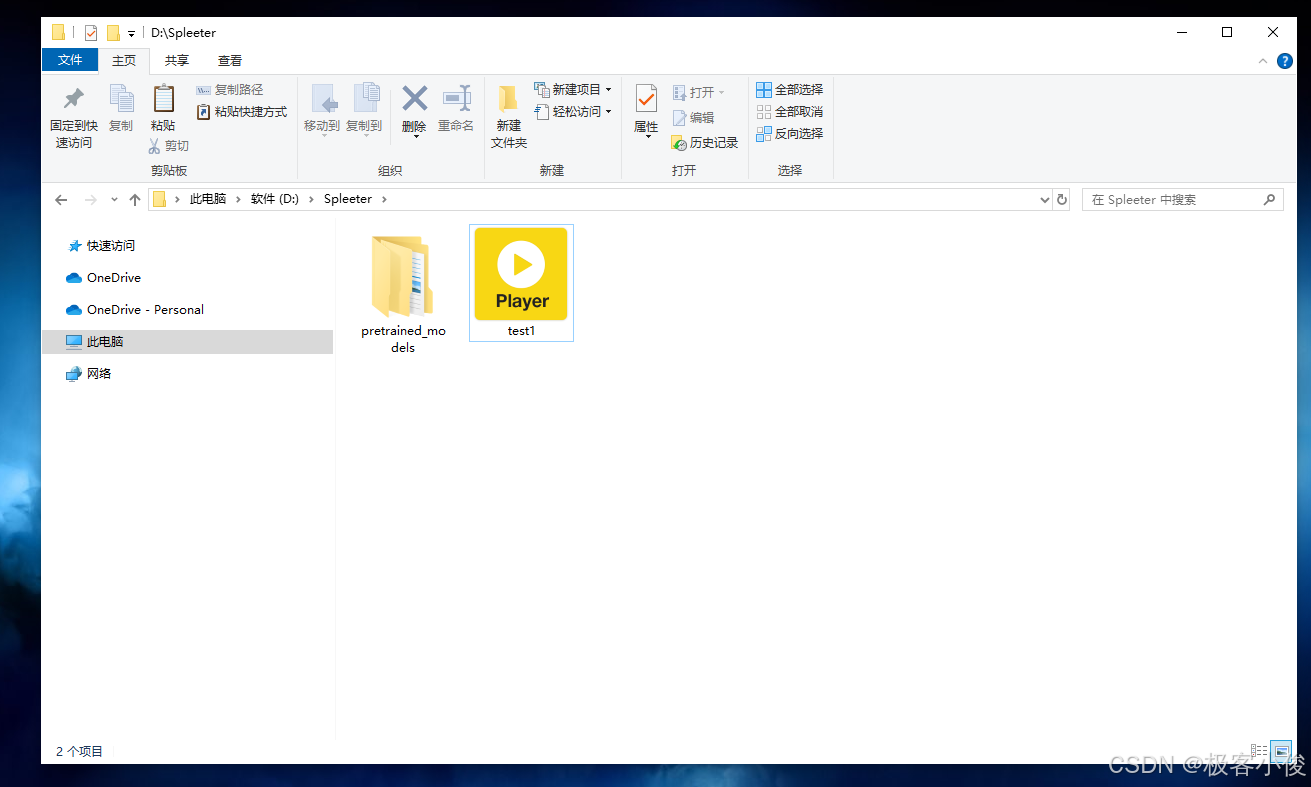Click the search box for Spleeter

click(x=1183, y=200)
